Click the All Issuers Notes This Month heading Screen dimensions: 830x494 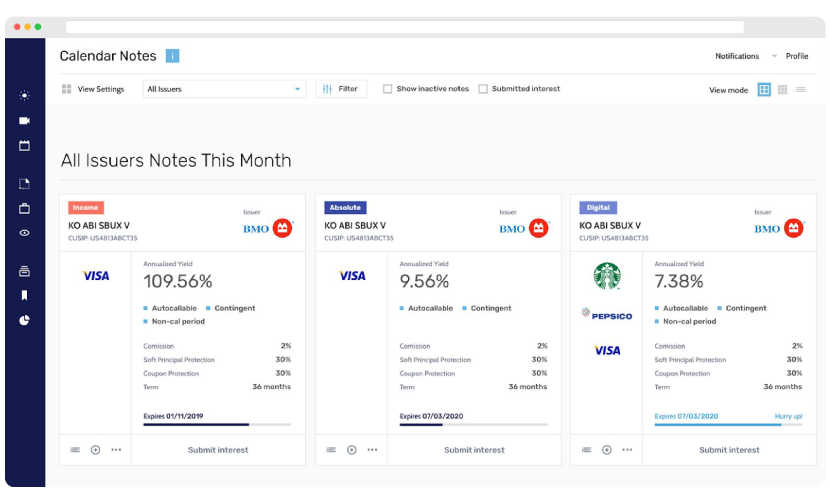176,160
